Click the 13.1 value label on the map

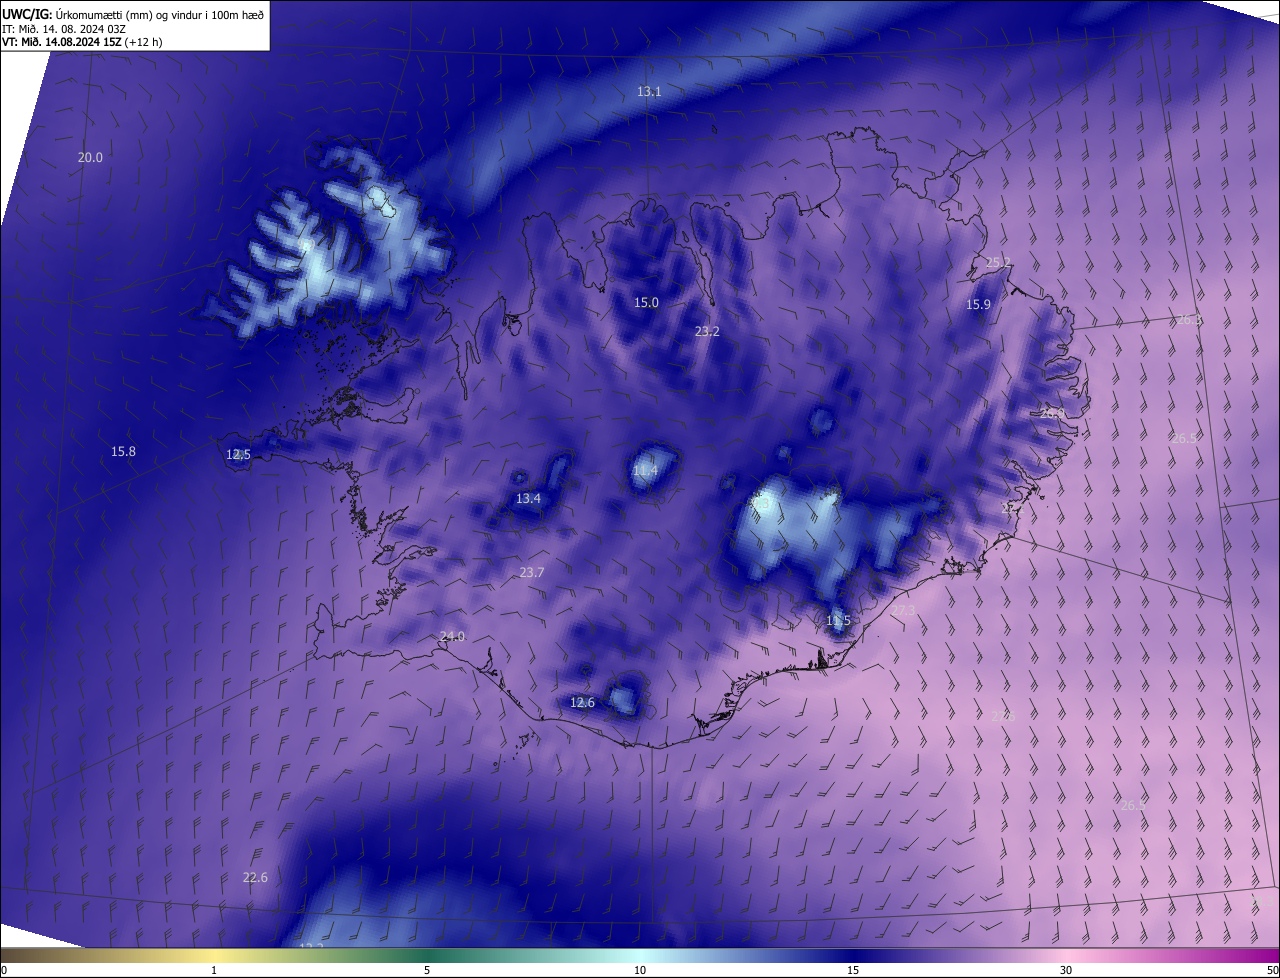coord(649,91)
